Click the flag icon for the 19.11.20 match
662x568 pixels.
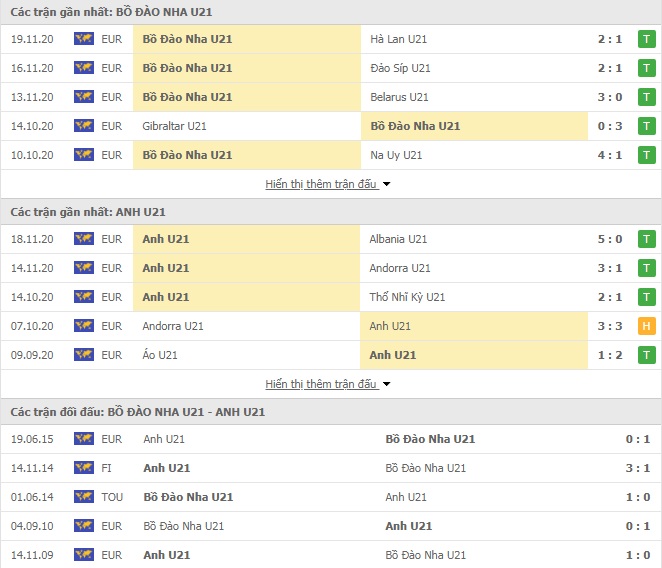point(84,39)
